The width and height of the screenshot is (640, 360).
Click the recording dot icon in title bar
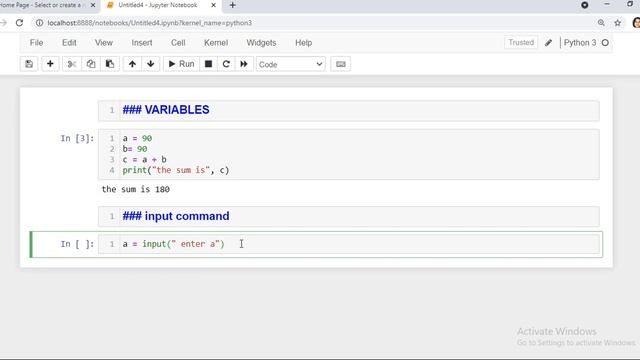(584, 5)
